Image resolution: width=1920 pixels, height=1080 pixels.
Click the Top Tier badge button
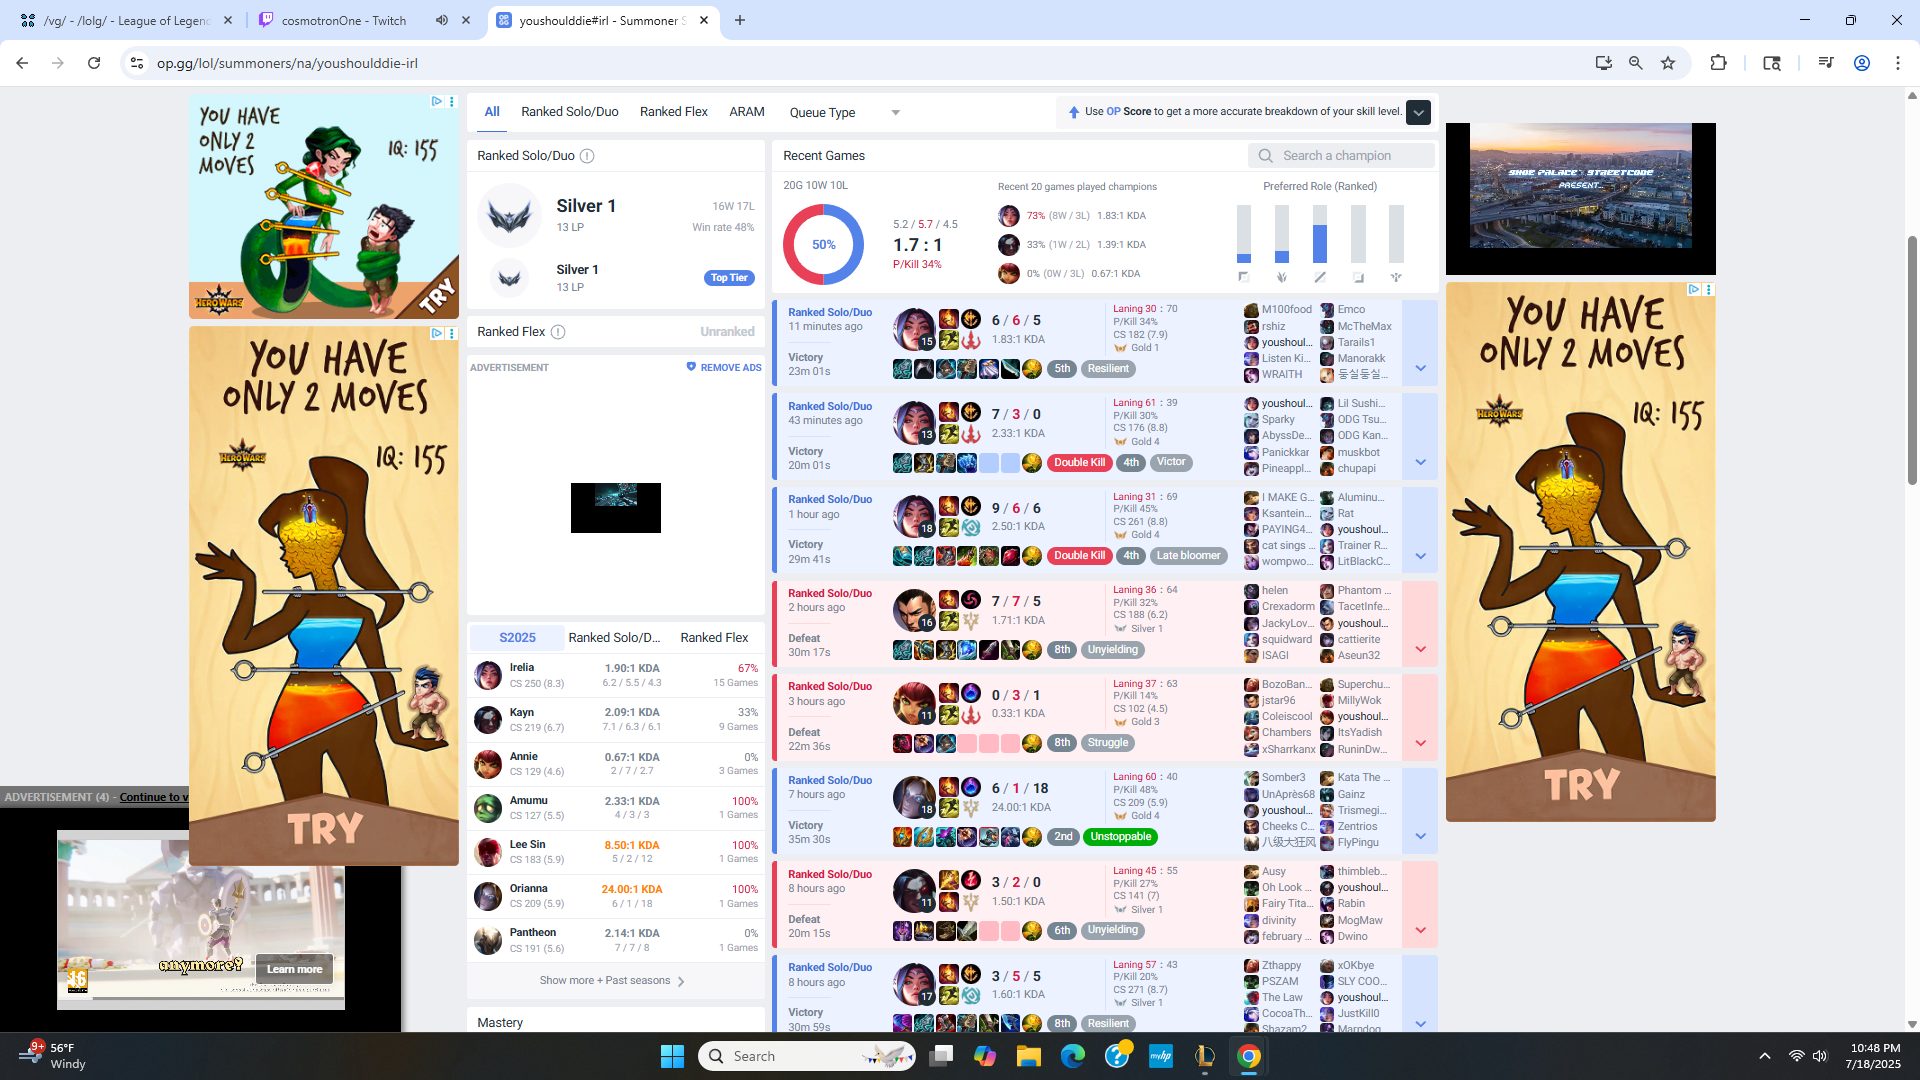(729, 278)
